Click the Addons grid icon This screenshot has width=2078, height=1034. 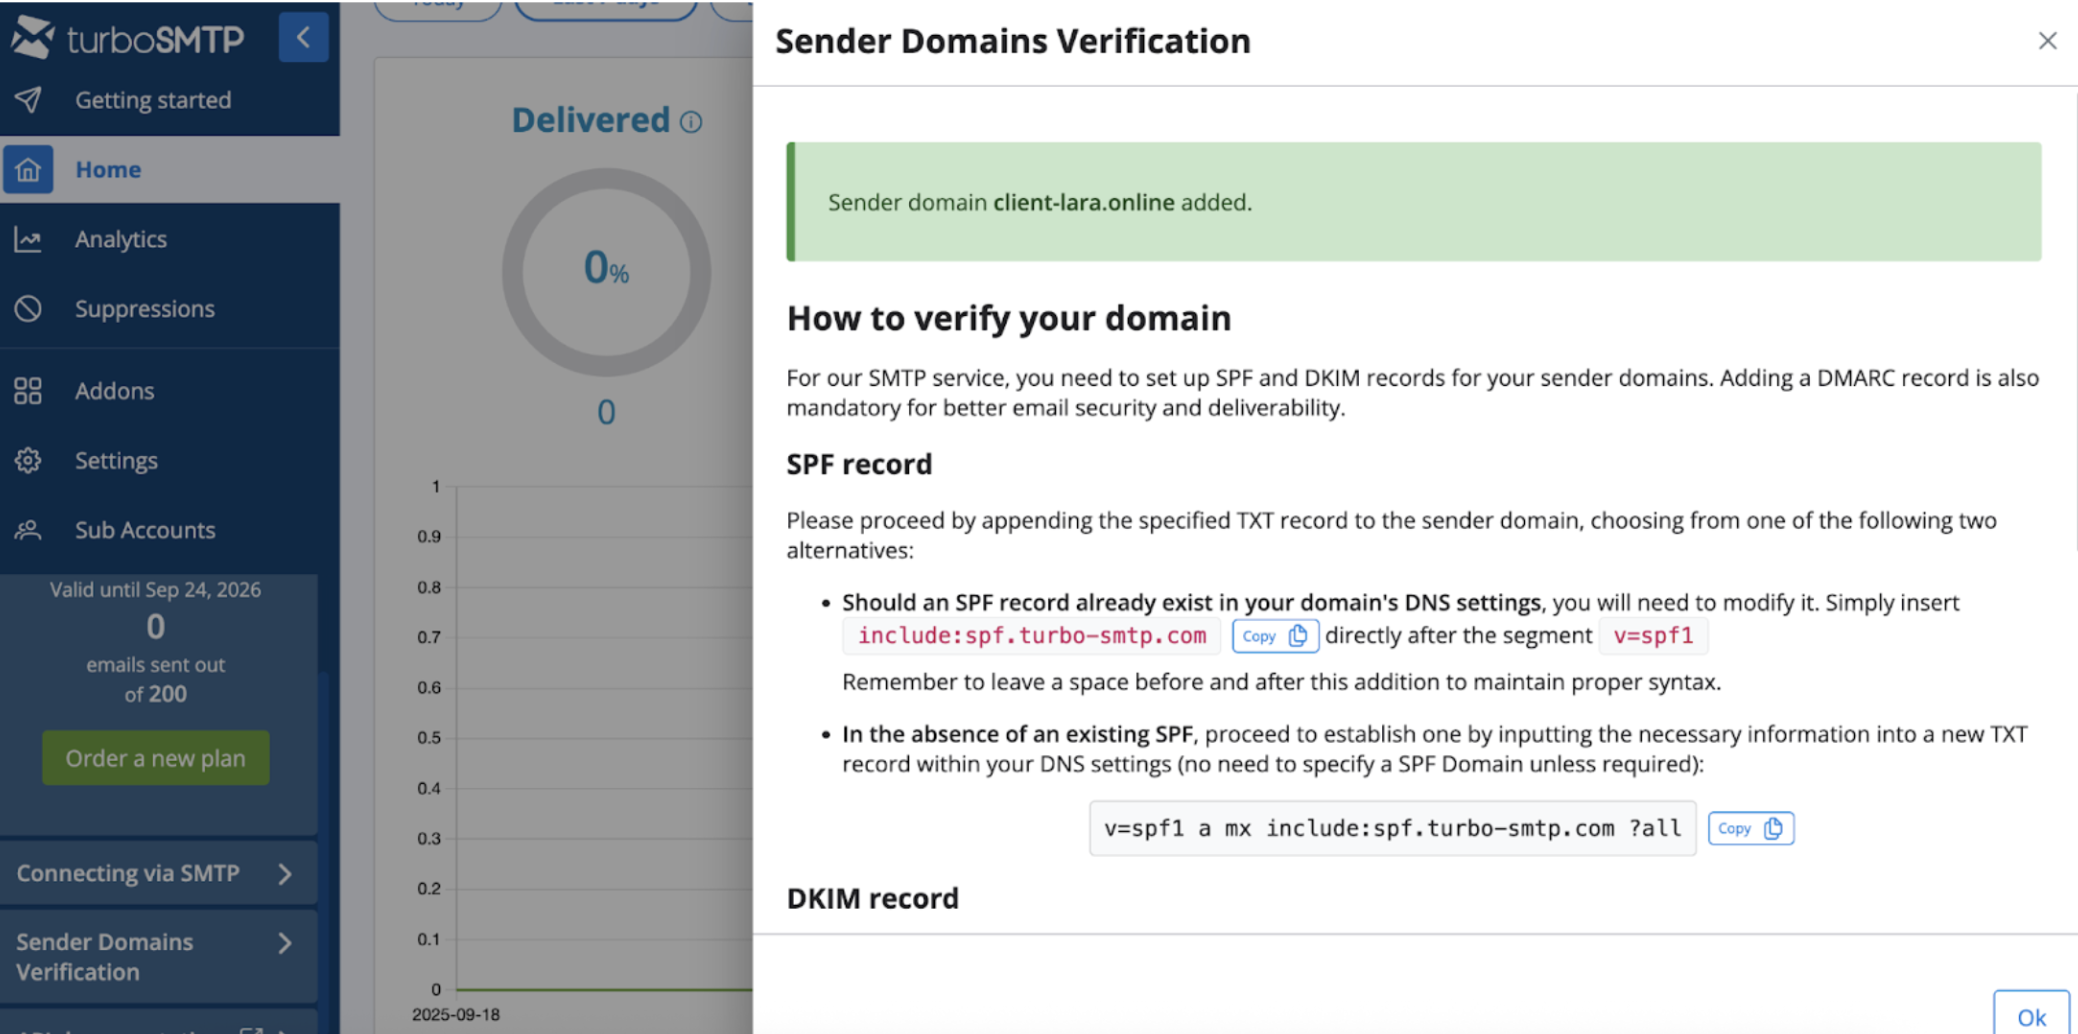(28, 391)
